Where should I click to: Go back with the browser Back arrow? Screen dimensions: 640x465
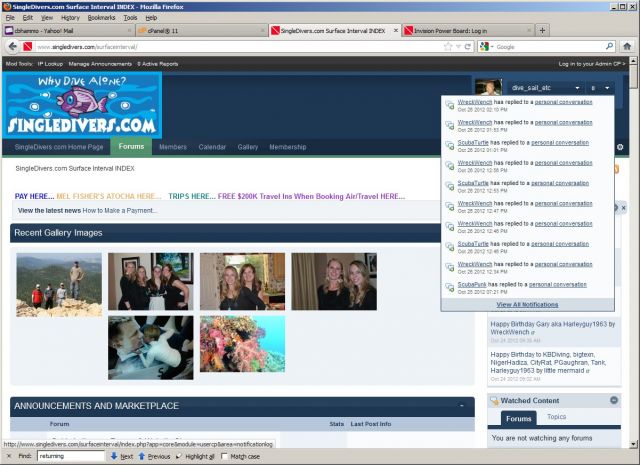click(x=13, y=47)
